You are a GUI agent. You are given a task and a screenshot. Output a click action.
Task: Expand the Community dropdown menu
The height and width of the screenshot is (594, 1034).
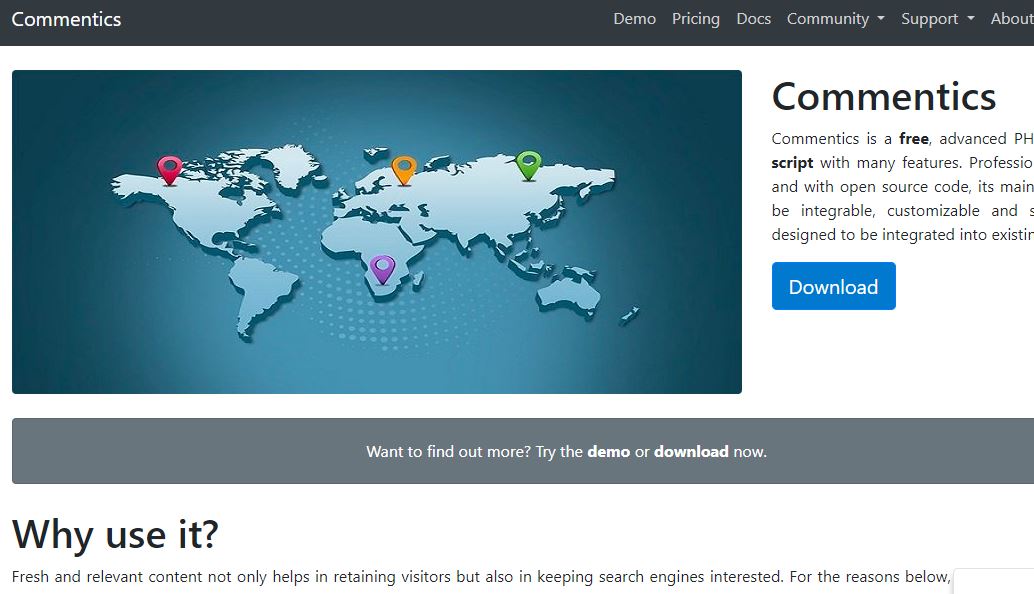(836, 19)
